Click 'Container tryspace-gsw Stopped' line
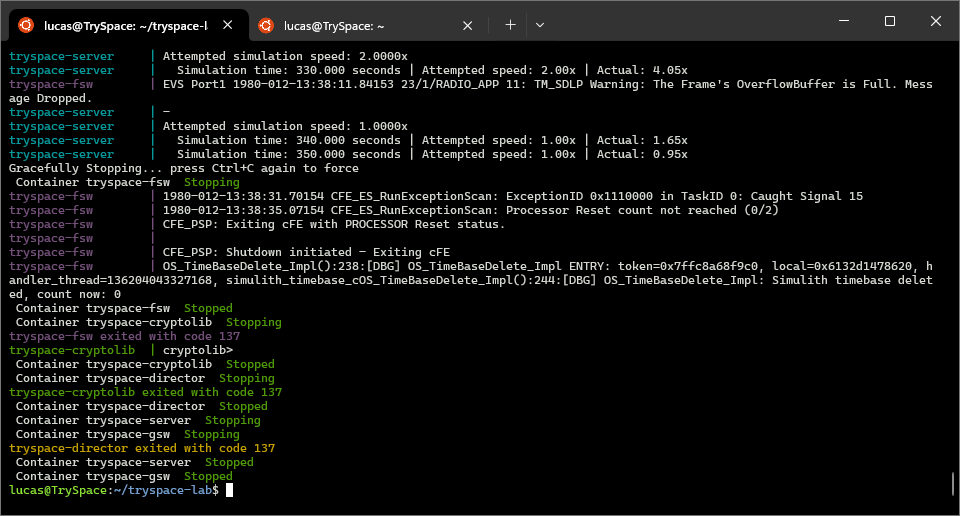Screen dimensions: 960x516 [x=124, y=477]
